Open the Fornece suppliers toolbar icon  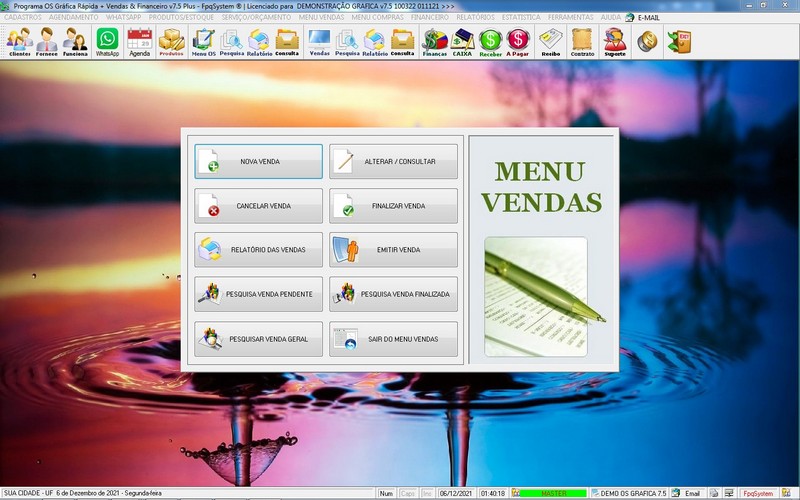46,42
